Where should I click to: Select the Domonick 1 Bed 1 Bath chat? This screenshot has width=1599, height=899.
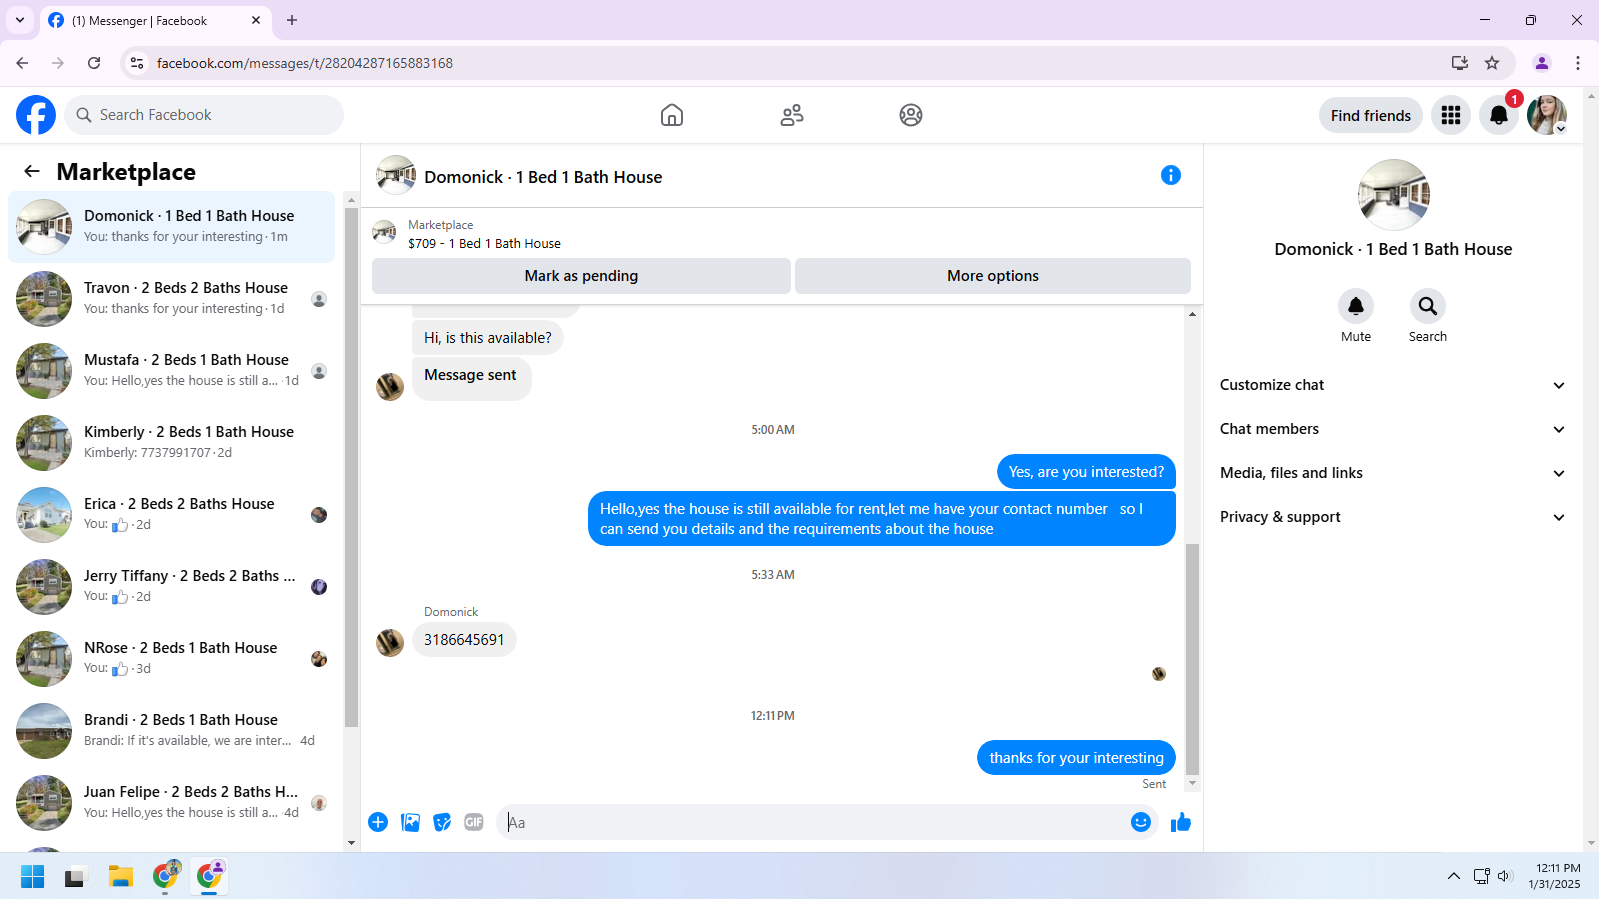click(172, 227)
